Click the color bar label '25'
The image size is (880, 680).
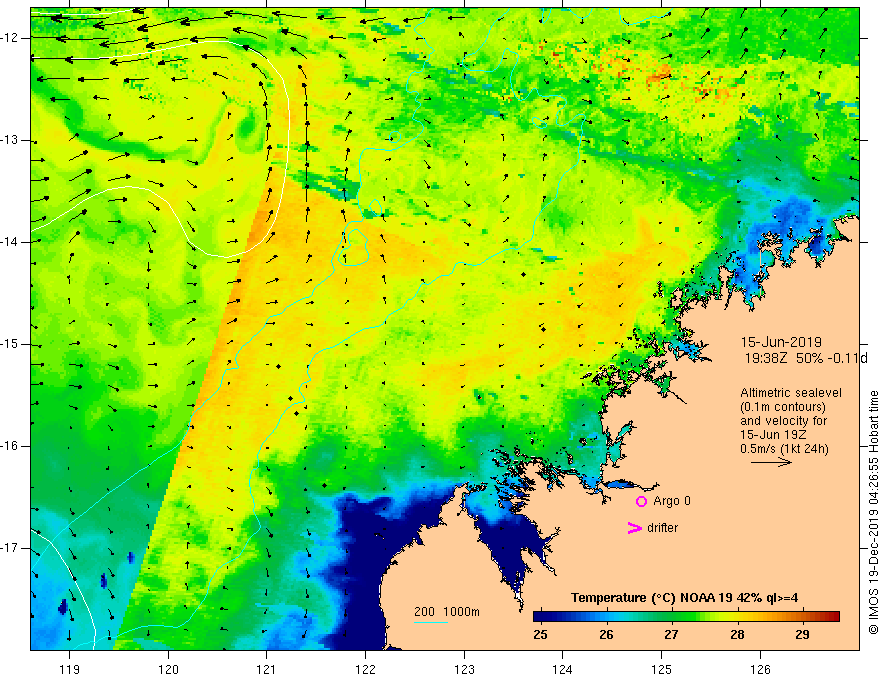point(540,635)
